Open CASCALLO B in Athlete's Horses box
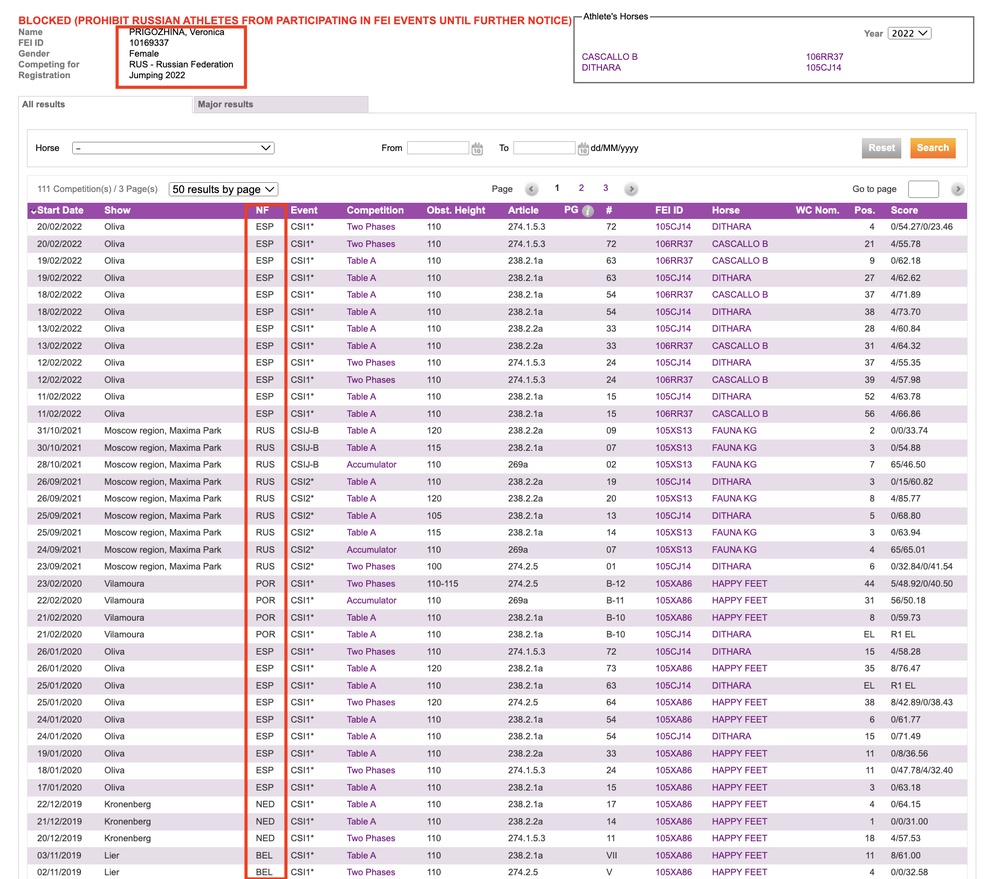This screenshot has height=879, width=1000. pyautogui.click(x=609, y=57)
